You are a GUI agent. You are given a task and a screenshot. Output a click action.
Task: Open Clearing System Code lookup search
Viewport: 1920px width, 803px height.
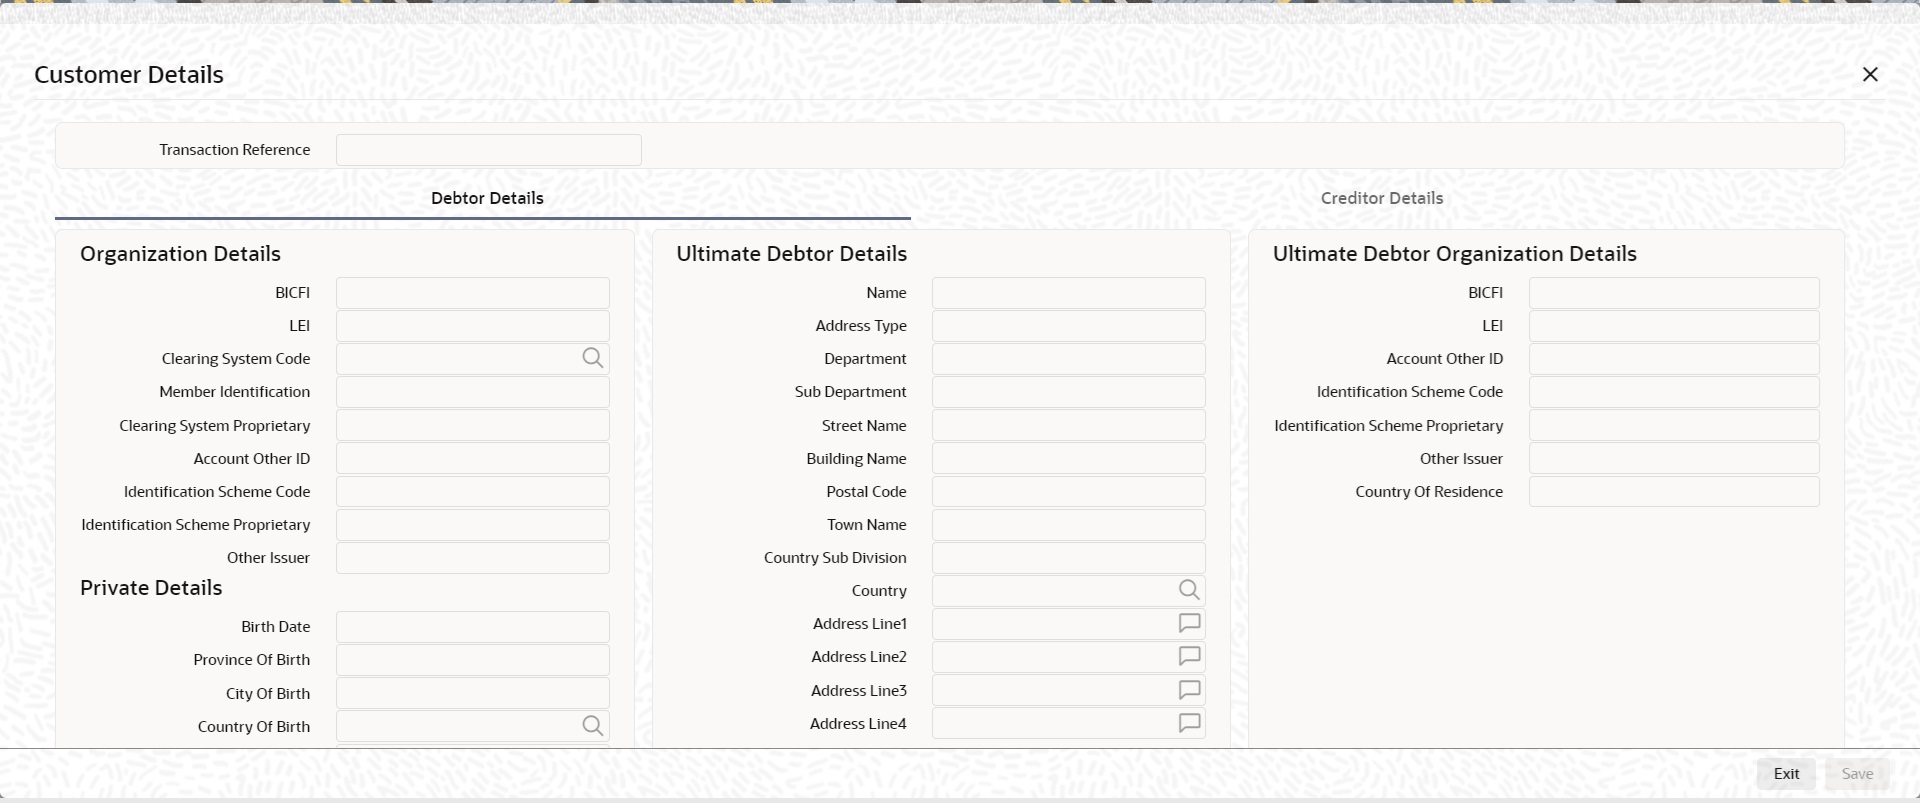coord(593,358)
